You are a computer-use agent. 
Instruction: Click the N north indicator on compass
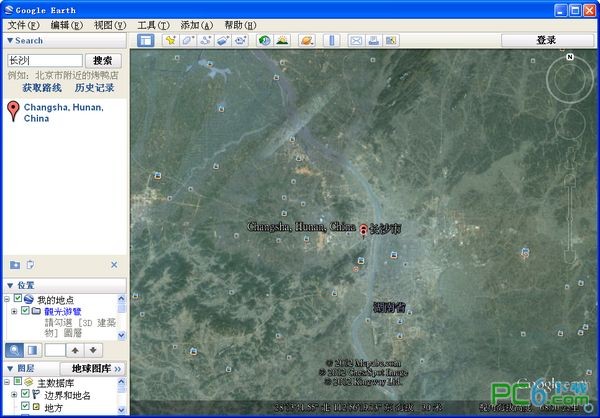[570, 57]
